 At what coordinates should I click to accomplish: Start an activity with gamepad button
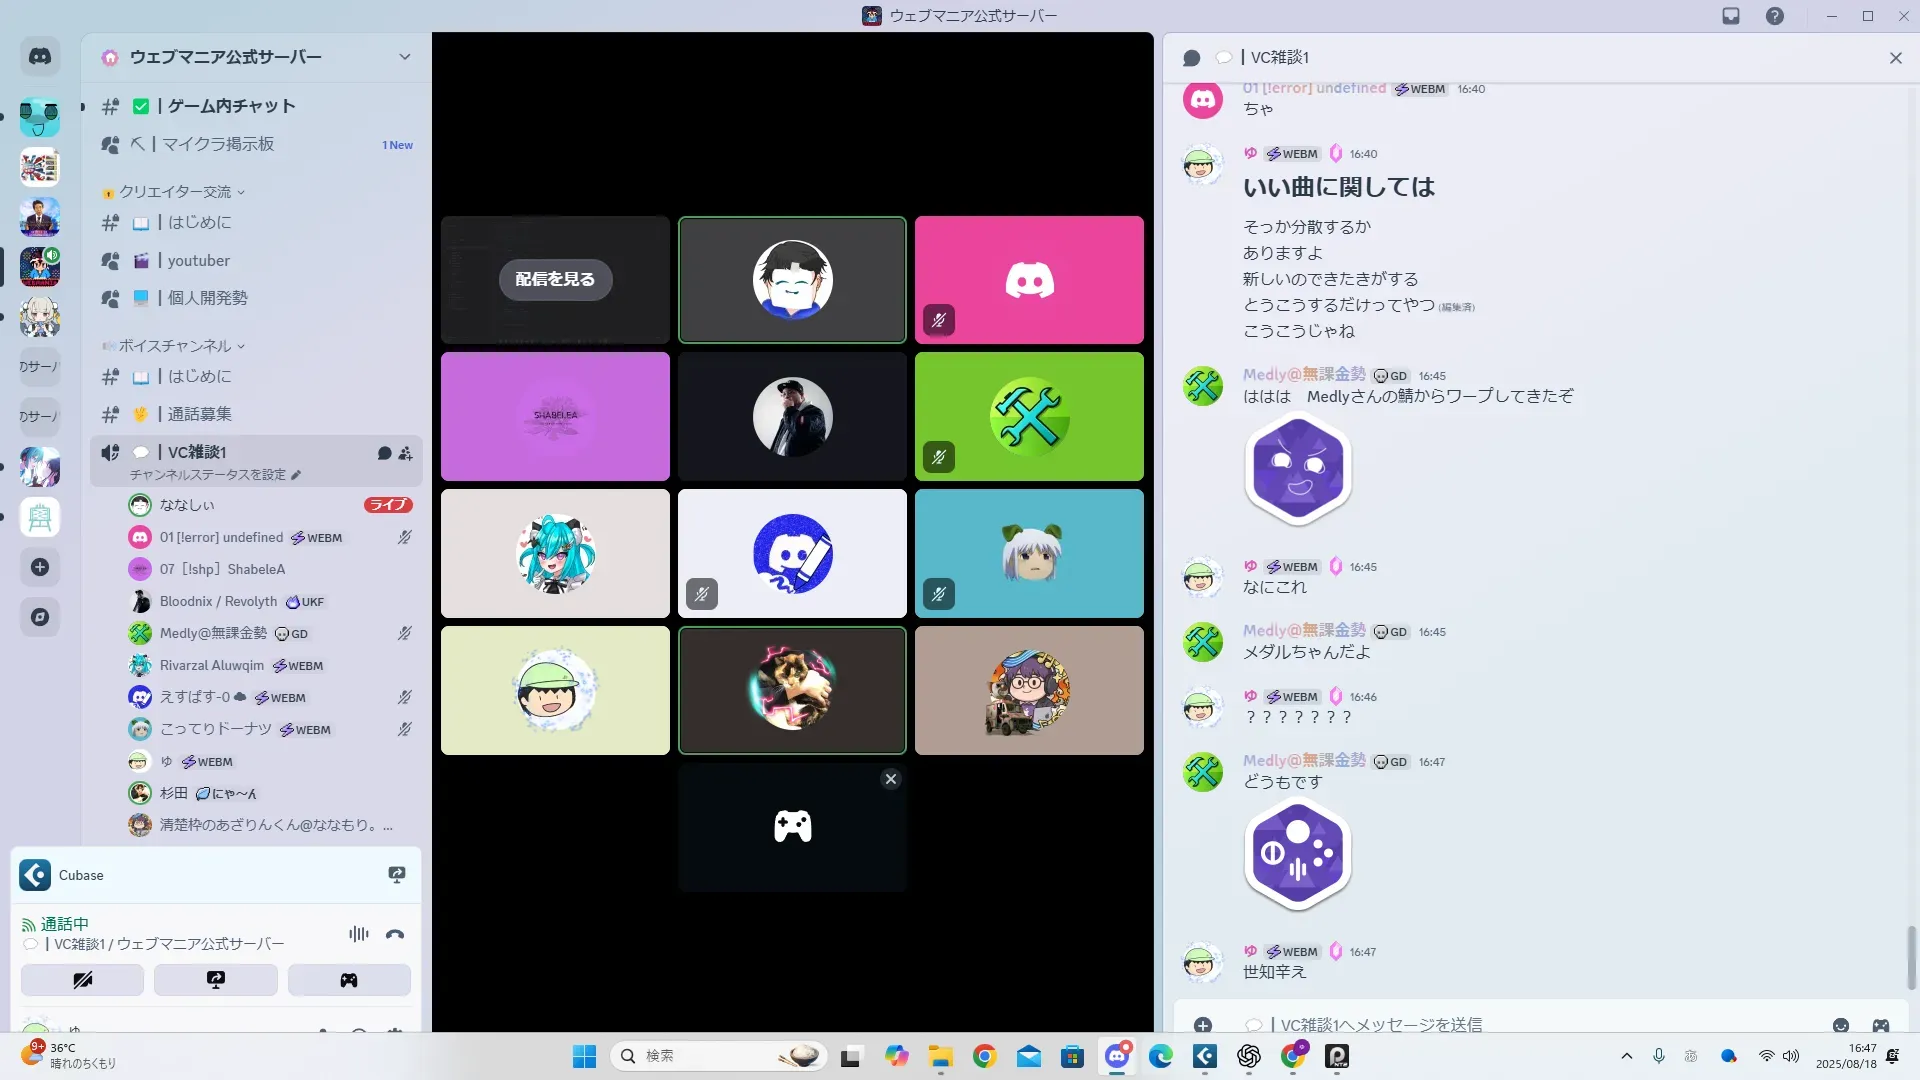[349, 980]
